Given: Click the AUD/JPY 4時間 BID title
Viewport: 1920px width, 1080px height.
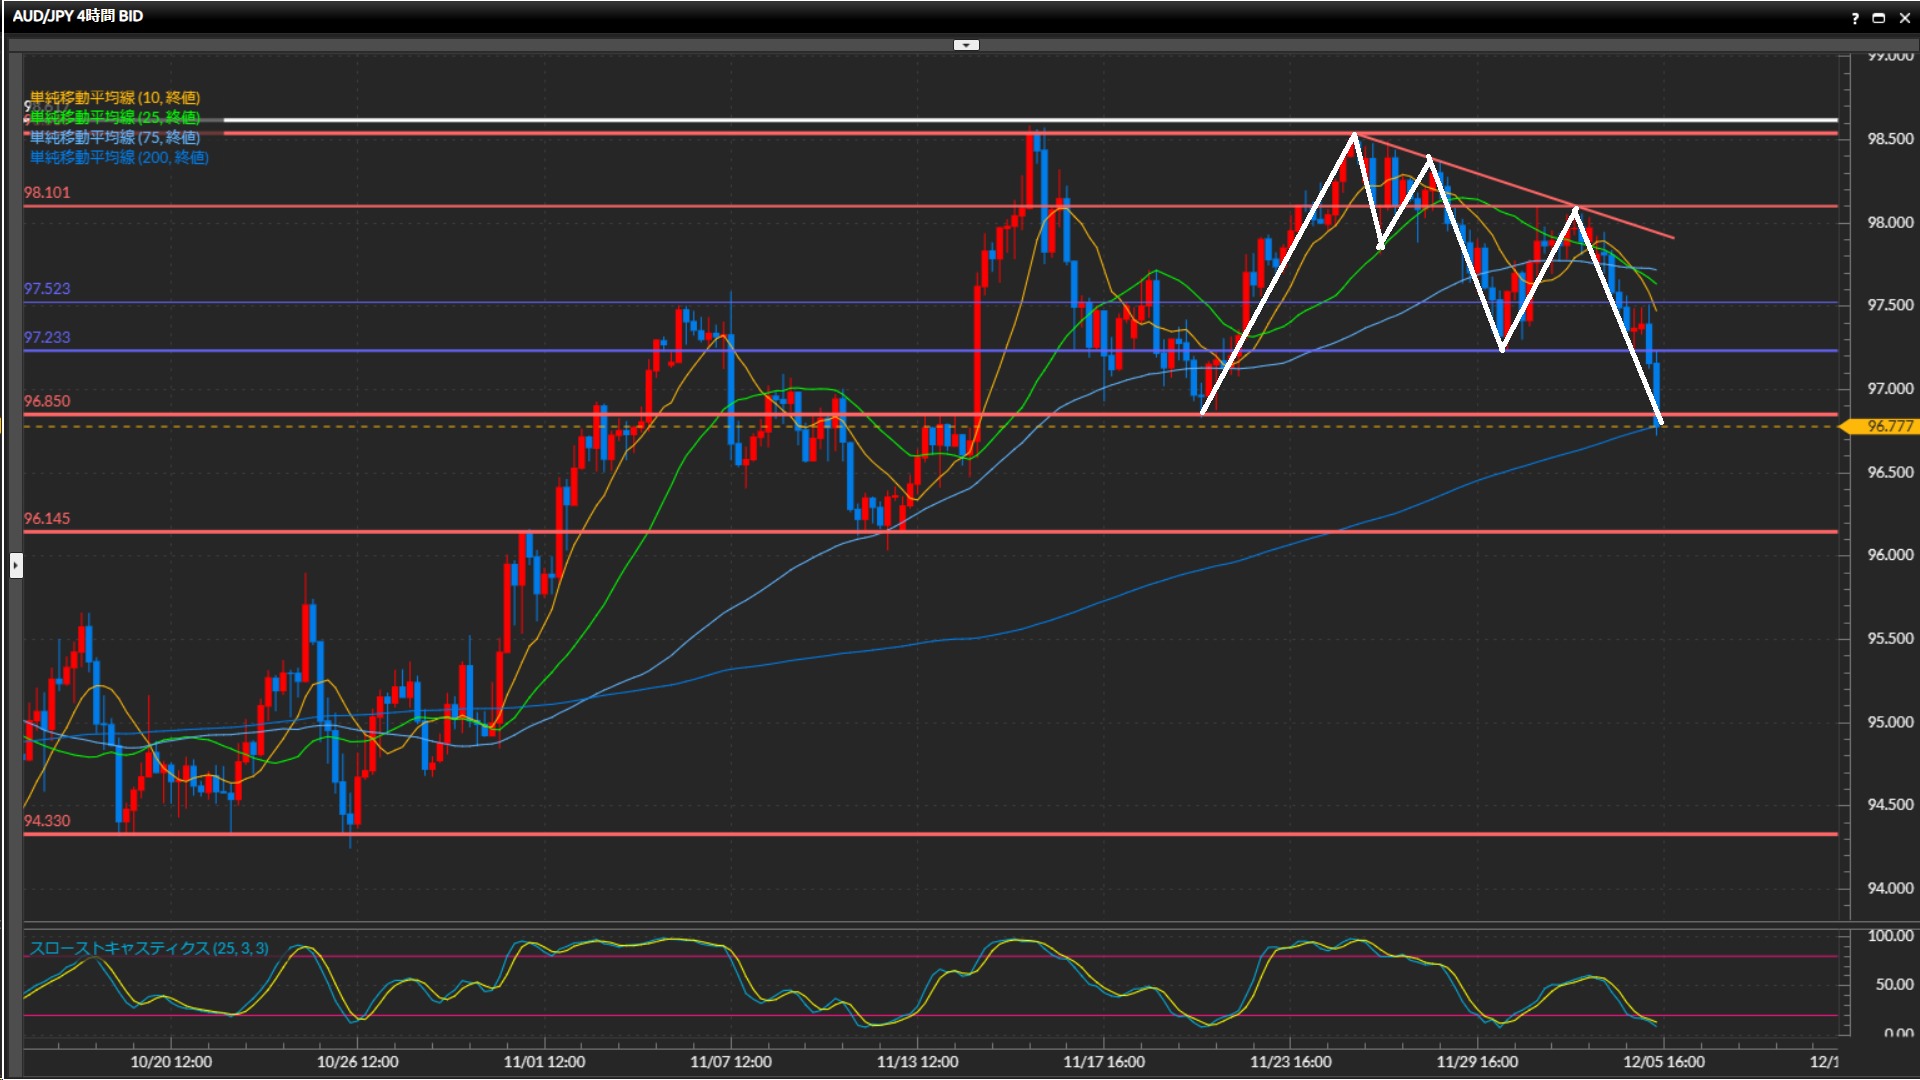Looking at the screenshot, I should tap(78, 16).
